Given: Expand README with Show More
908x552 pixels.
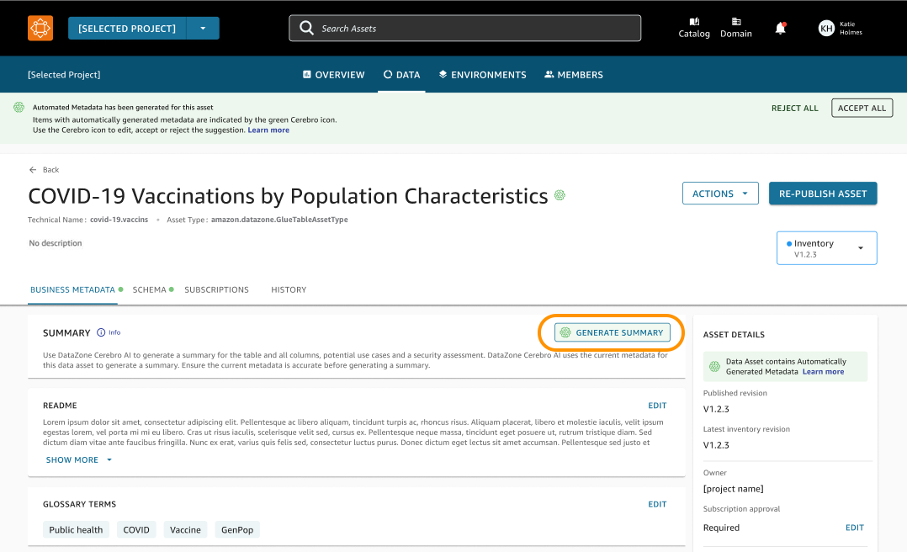Looking at the screenshot, I should point(79,460).
